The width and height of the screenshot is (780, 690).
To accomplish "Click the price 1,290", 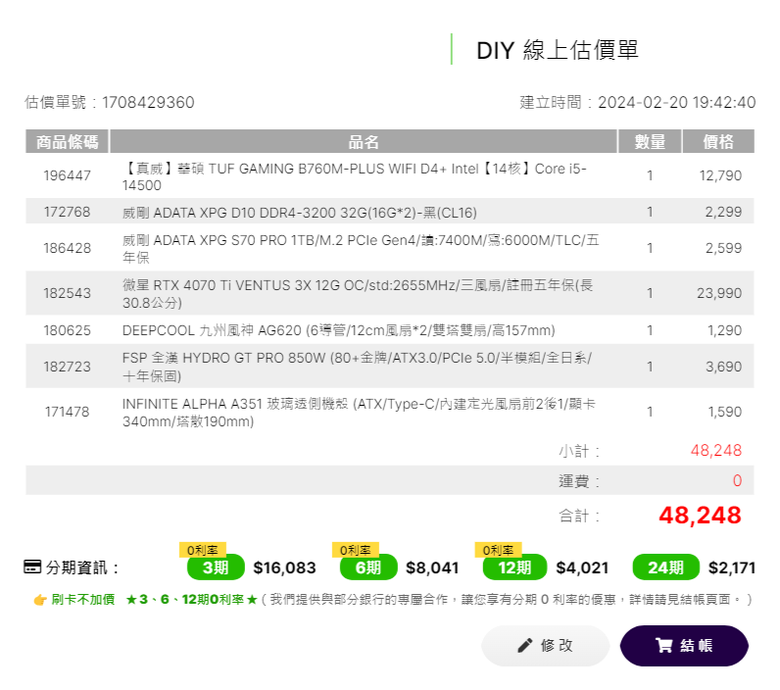I will point(725,330).
